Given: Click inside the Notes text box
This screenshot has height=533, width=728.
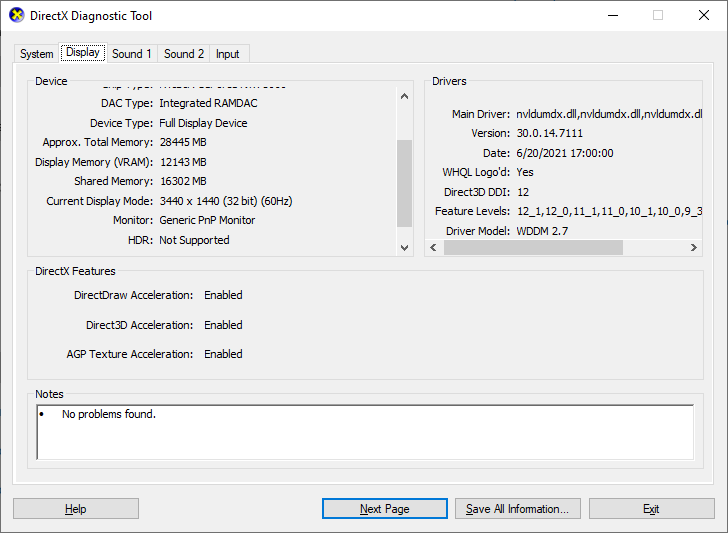Looking at the screenshot, I should pos(365,432).
